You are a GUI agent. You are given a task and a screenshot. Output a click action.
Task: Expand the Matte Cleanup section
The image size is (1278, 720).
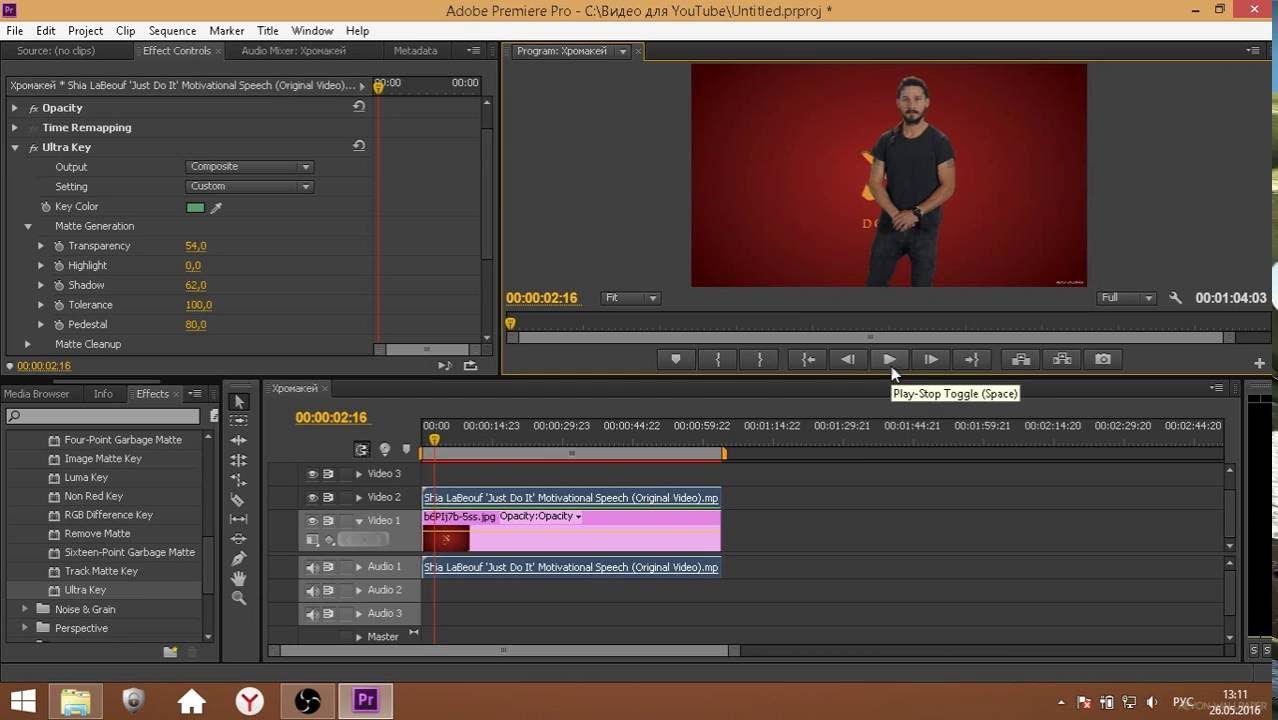tap(28, 344)
